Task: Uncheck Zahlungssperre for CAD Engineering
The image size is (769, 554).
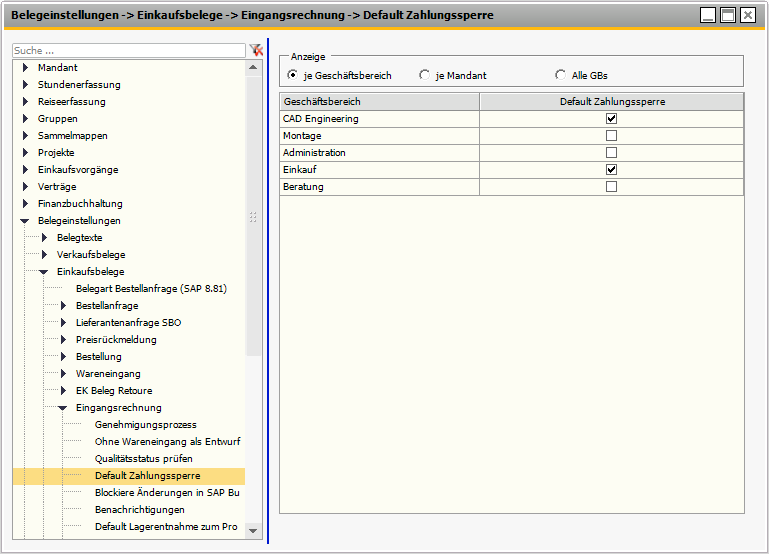Action: 612,118
